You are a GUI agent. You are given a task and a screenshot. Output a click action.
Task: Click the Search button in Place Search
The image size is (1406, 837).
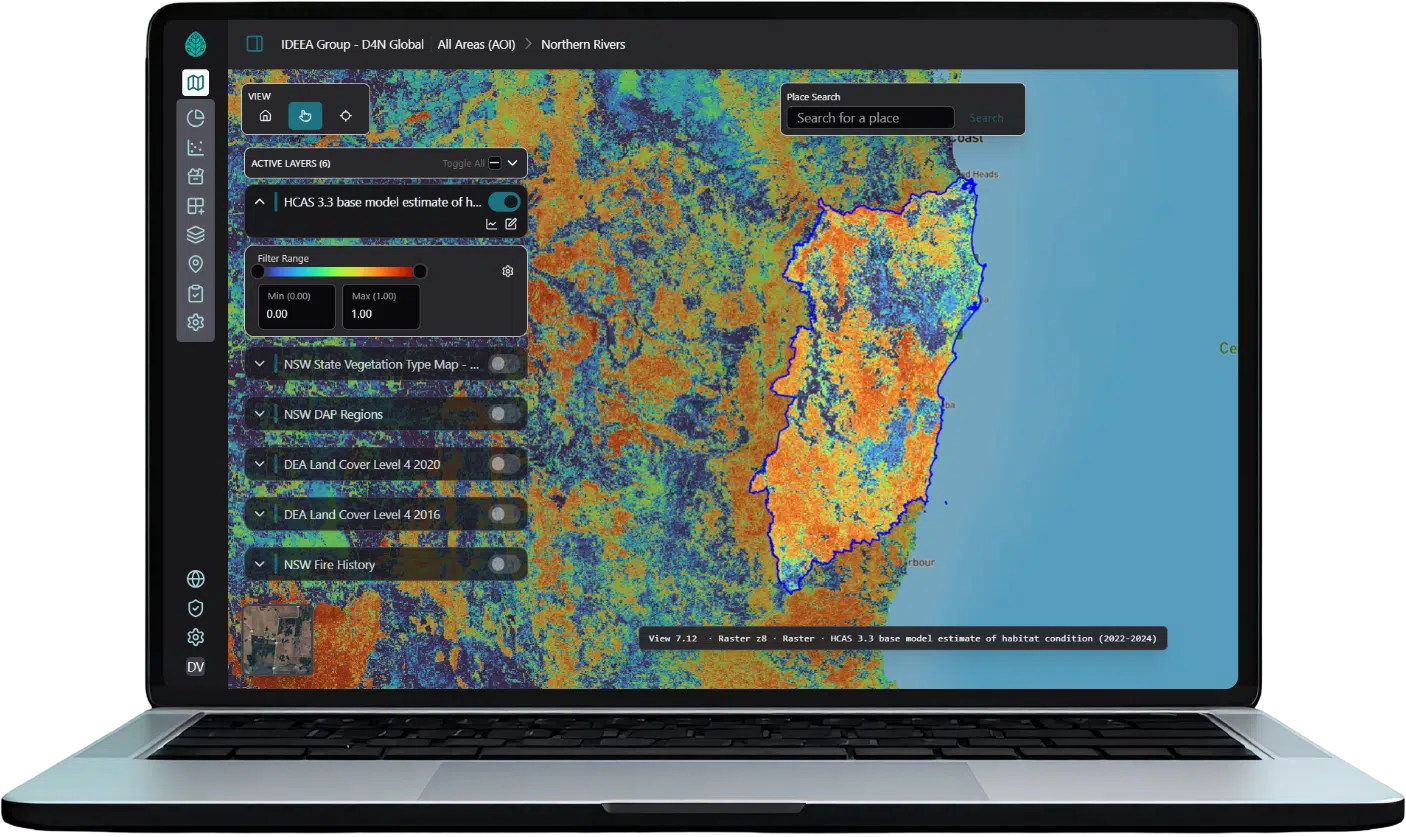coord(986,118)
